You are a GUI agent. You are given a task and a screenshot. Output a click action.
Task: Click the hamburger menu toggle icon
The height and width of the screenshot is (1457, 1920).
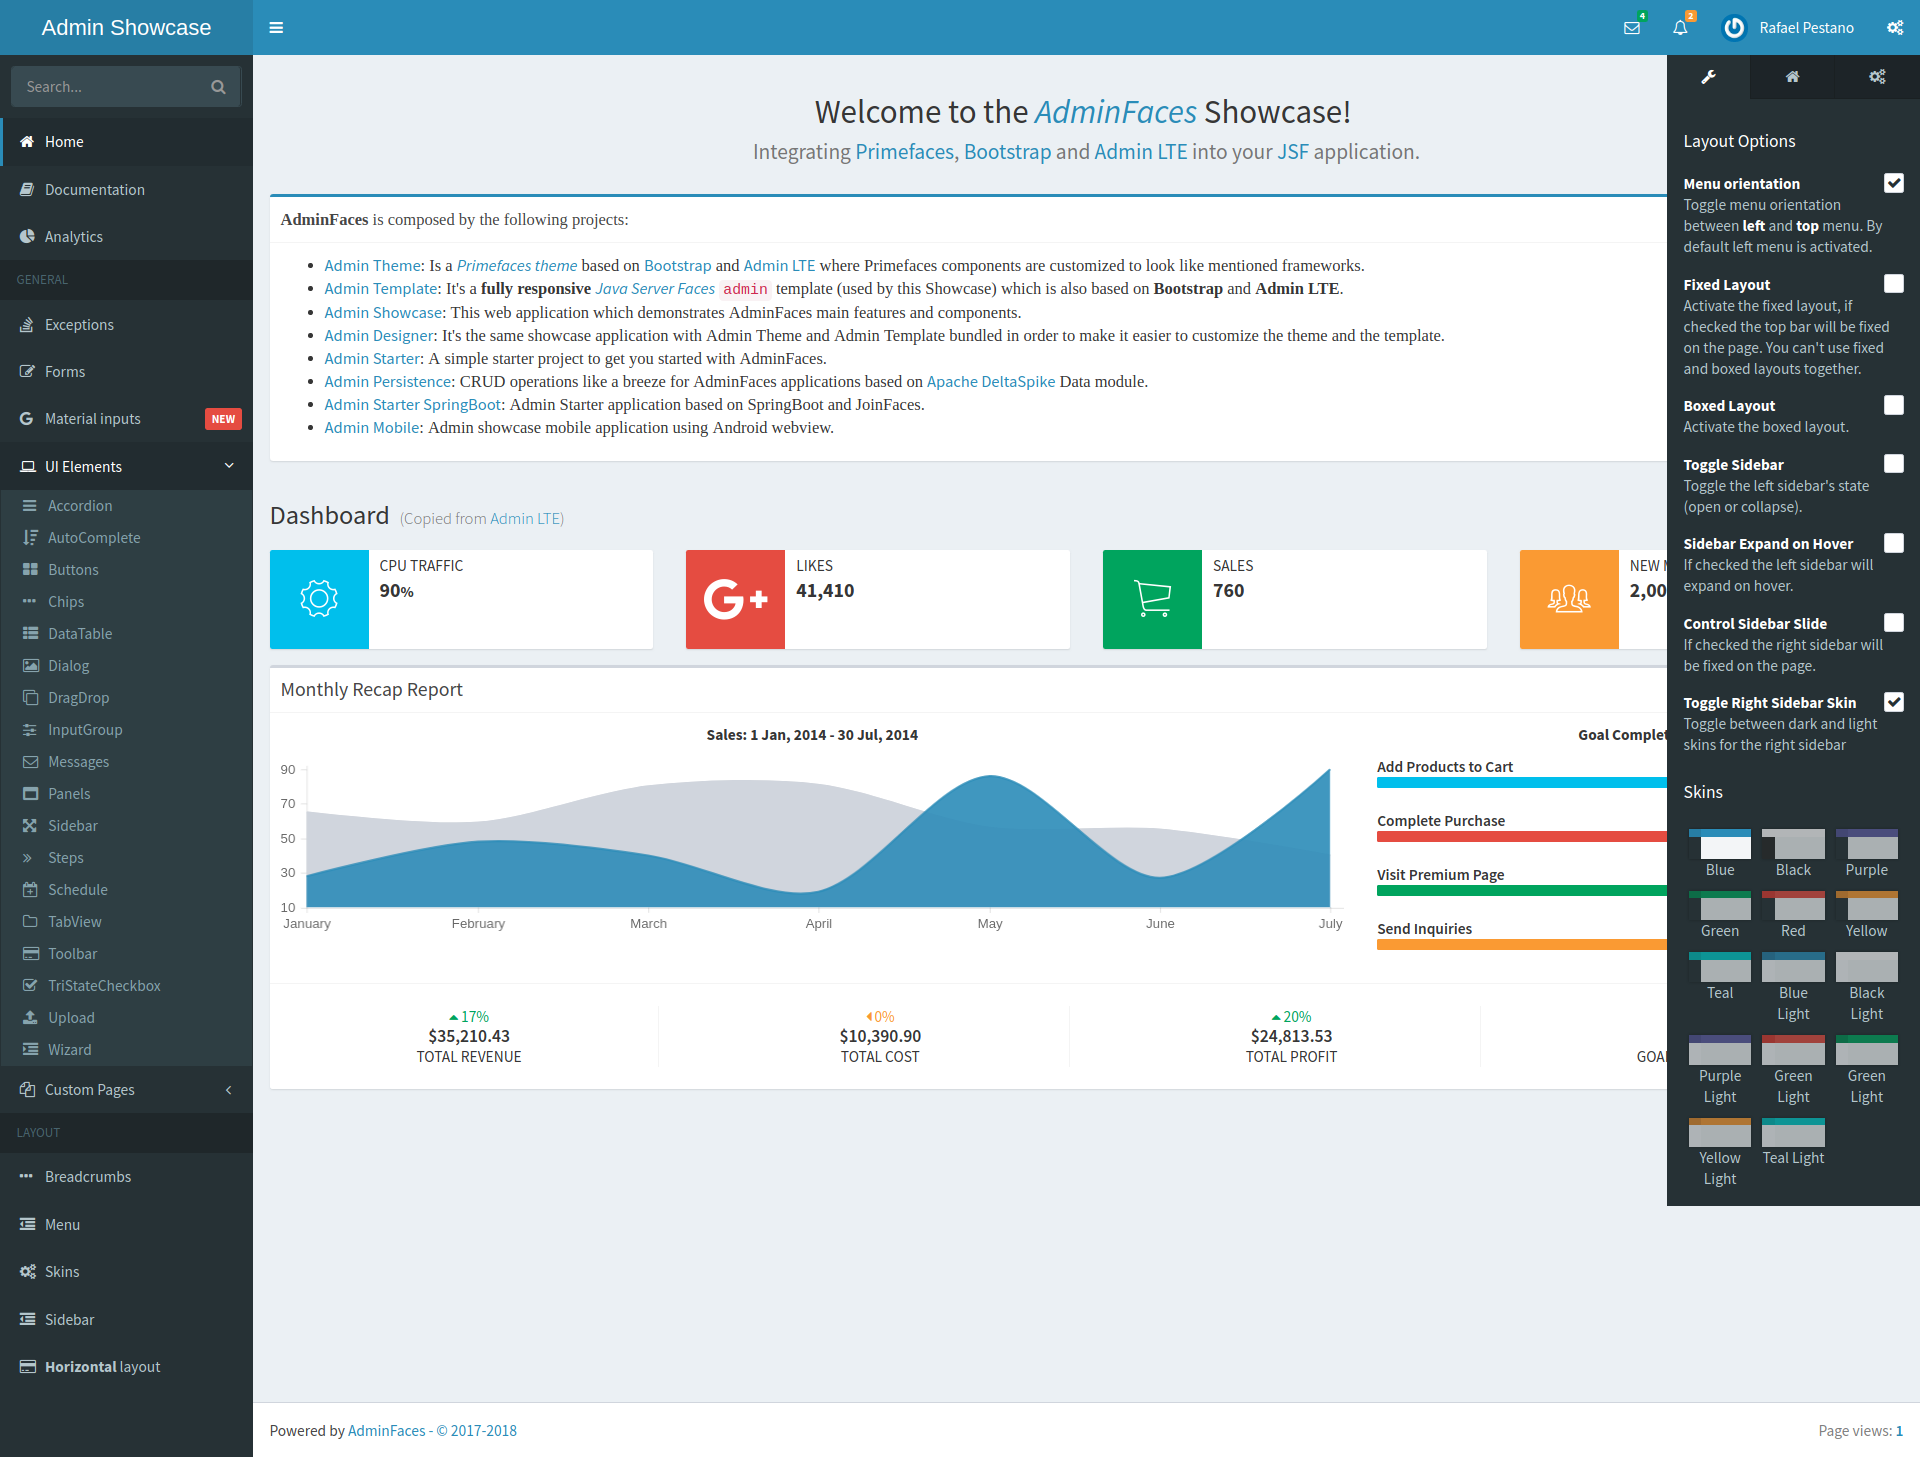coord(276,28)
